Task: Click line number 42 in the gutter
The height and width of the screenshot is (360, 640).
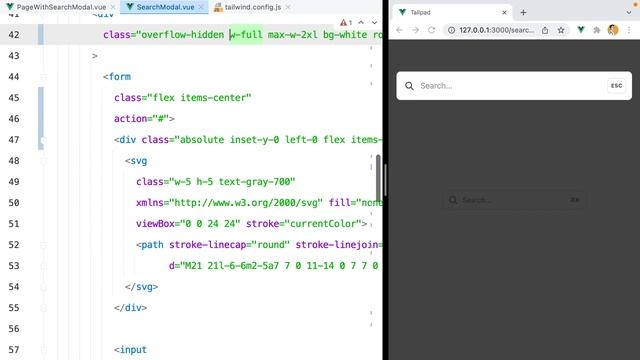Action: pos(14,35)
